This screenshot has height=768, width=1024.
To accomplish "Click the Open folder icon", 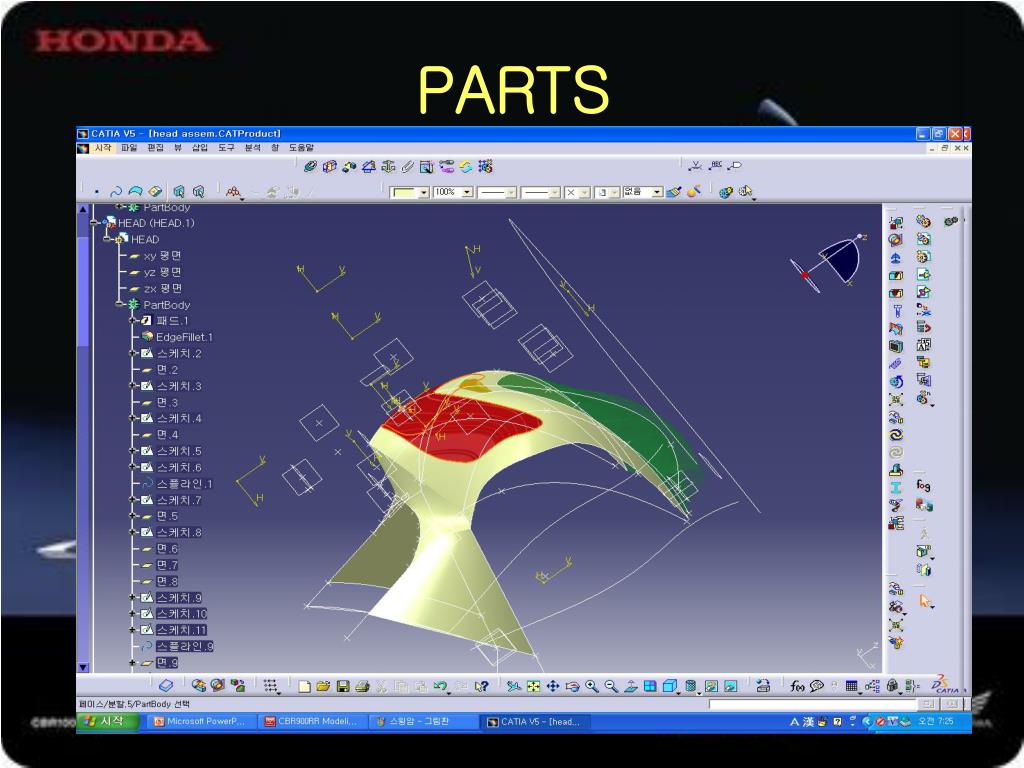I will click(x=323, y=686).
